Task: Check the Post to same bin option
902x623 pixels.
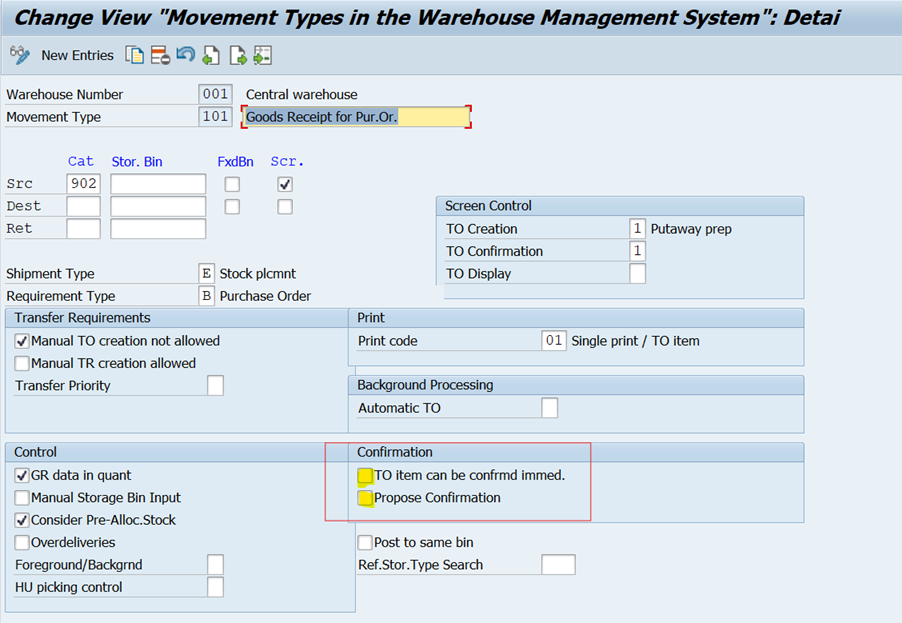Action: click(365, 543)
